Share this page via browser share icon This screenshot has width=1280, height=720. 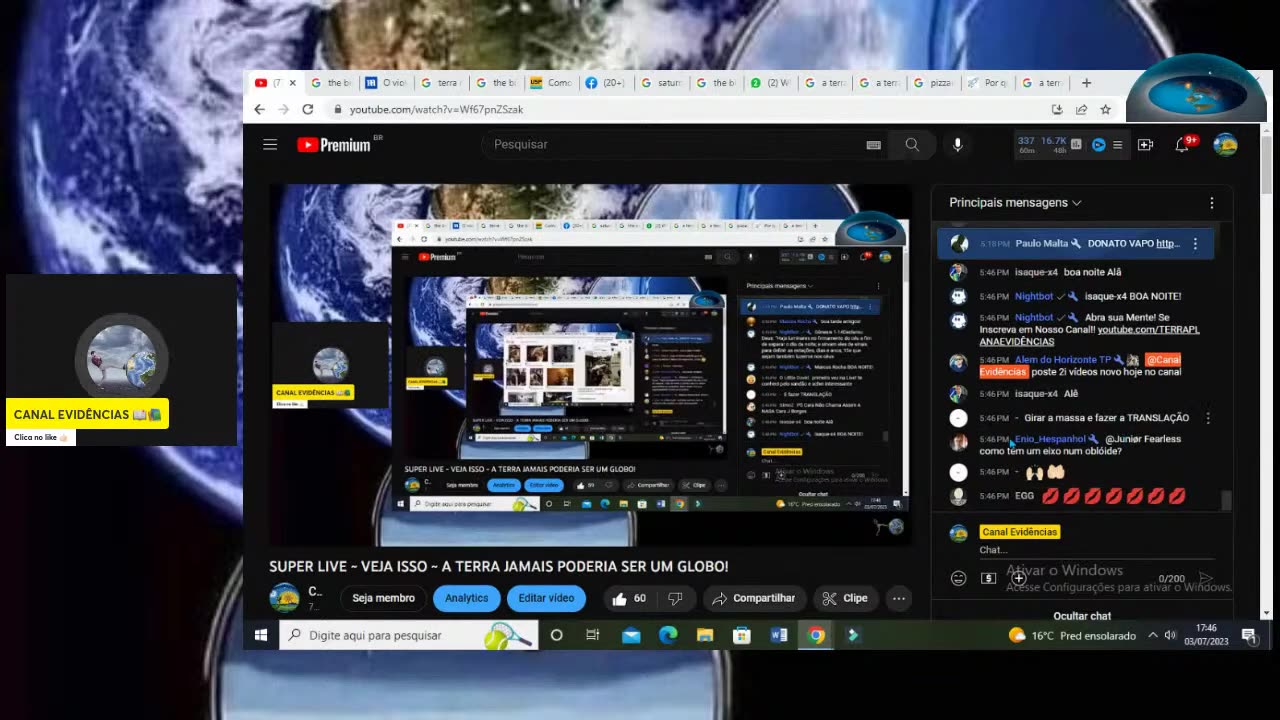pos(1081,110)
